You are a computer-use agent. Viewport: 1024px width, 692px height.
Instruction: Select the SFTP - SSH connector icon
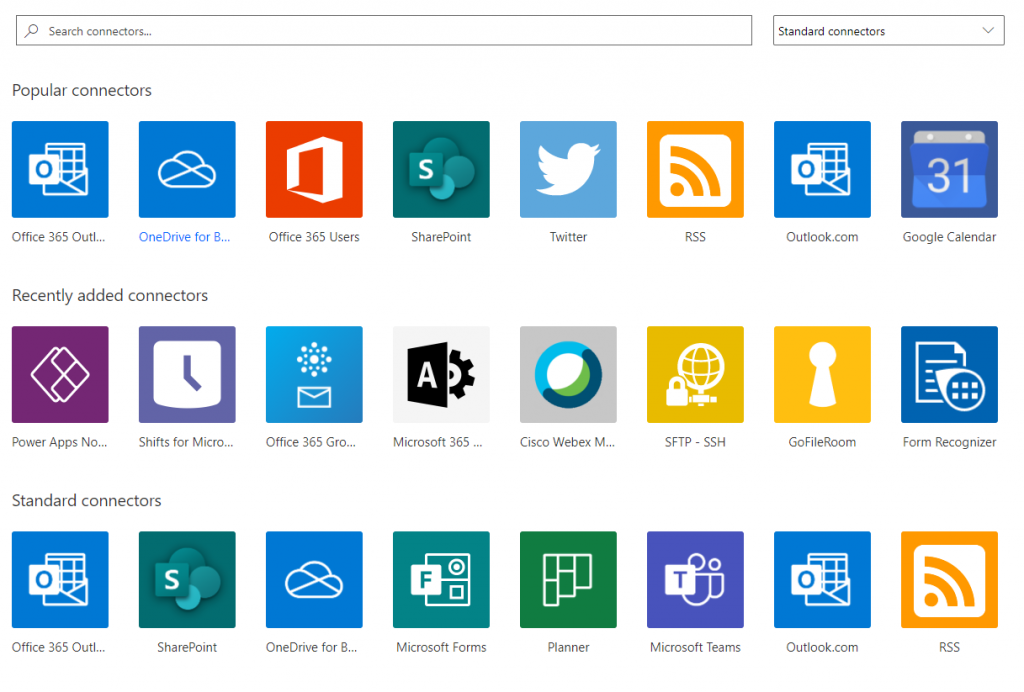tap(695, 374)
